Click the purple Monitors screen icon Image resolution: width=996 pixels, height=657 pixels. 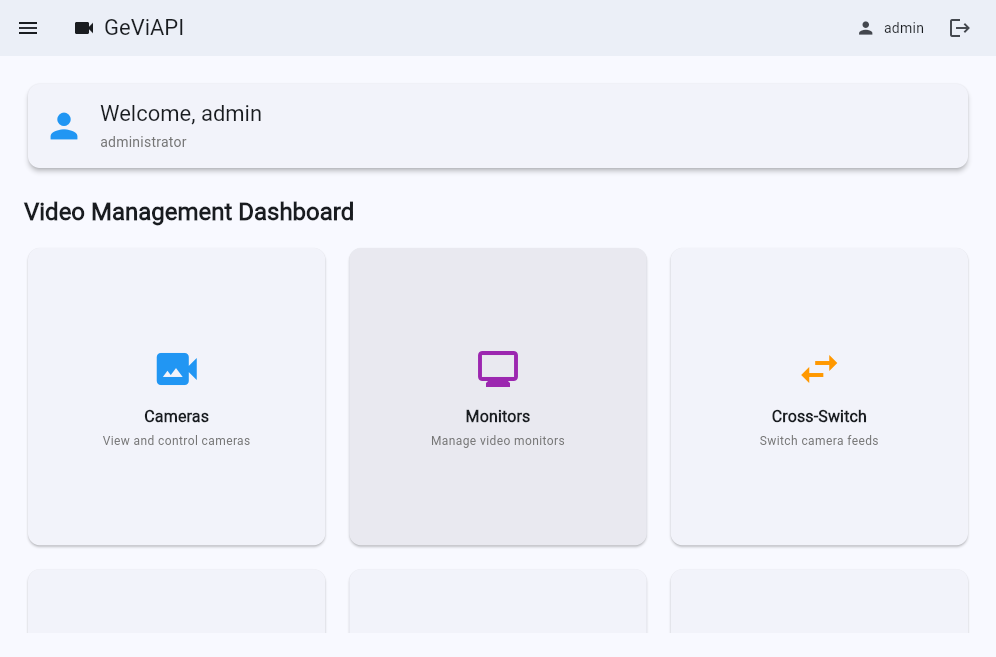tap(498, 369)
